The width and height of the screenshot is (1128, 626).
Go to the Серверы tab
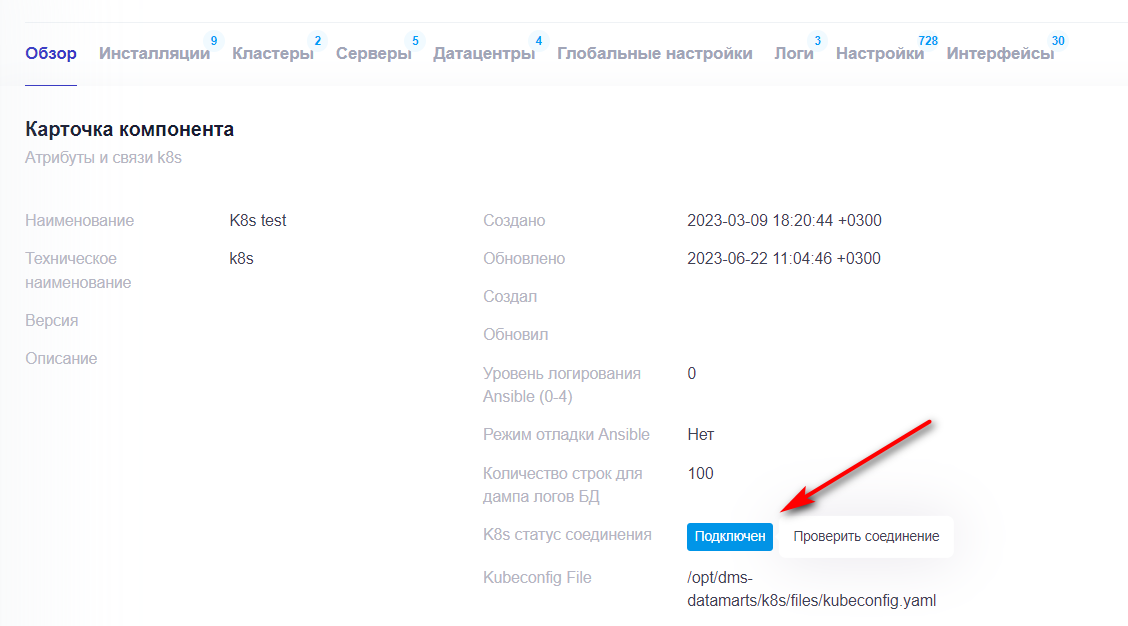[x=373, y=54]
